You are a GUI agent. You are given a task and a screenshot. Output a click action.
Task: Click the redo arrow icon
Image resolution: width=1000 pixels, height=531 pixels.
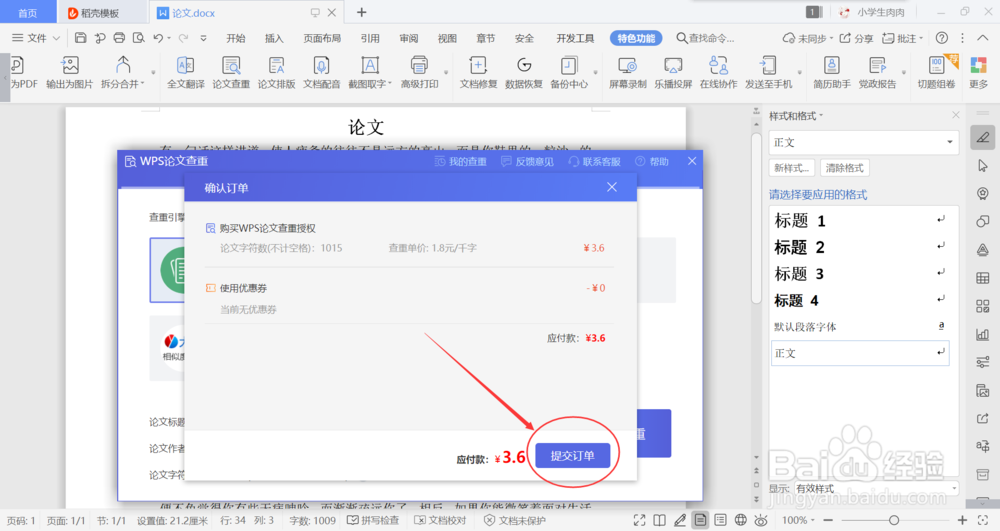(x=184, y=38)
